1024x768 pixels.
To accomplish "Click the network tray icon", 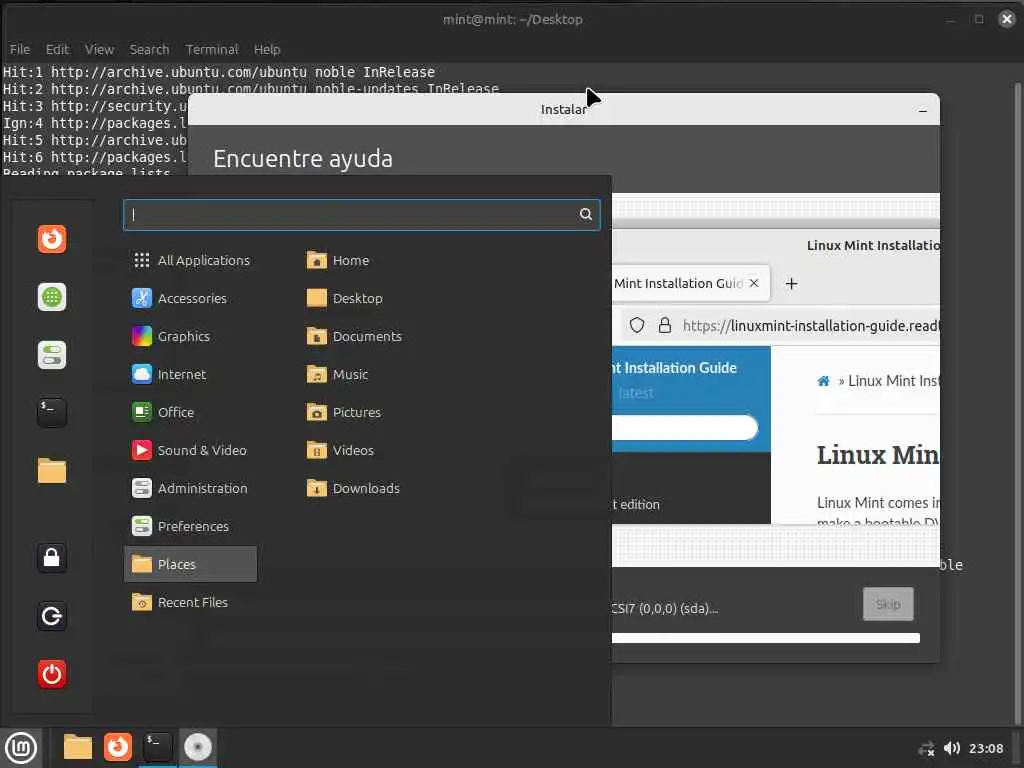I will click(926, 748).
